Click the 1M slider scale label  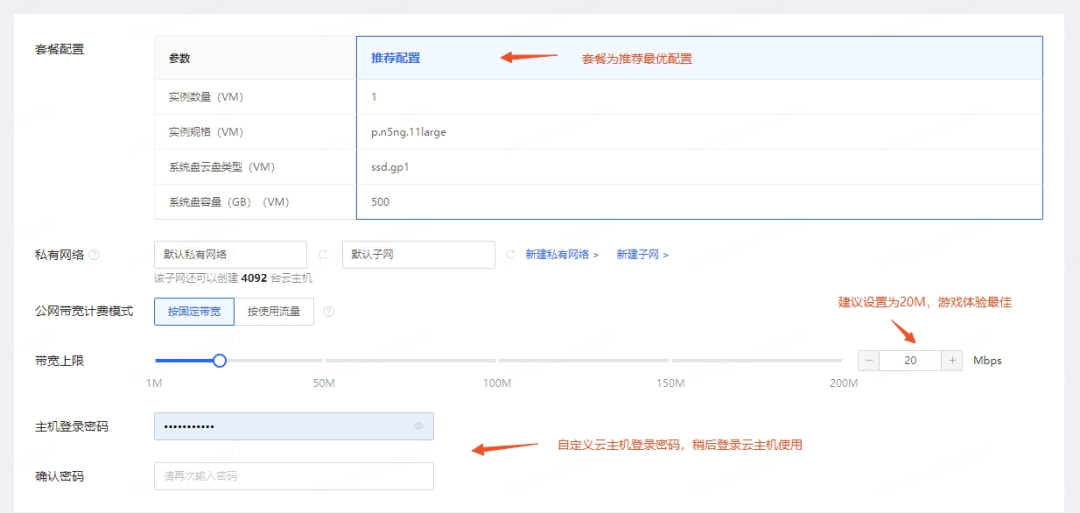pyautogui.click(x=154, y=383)
